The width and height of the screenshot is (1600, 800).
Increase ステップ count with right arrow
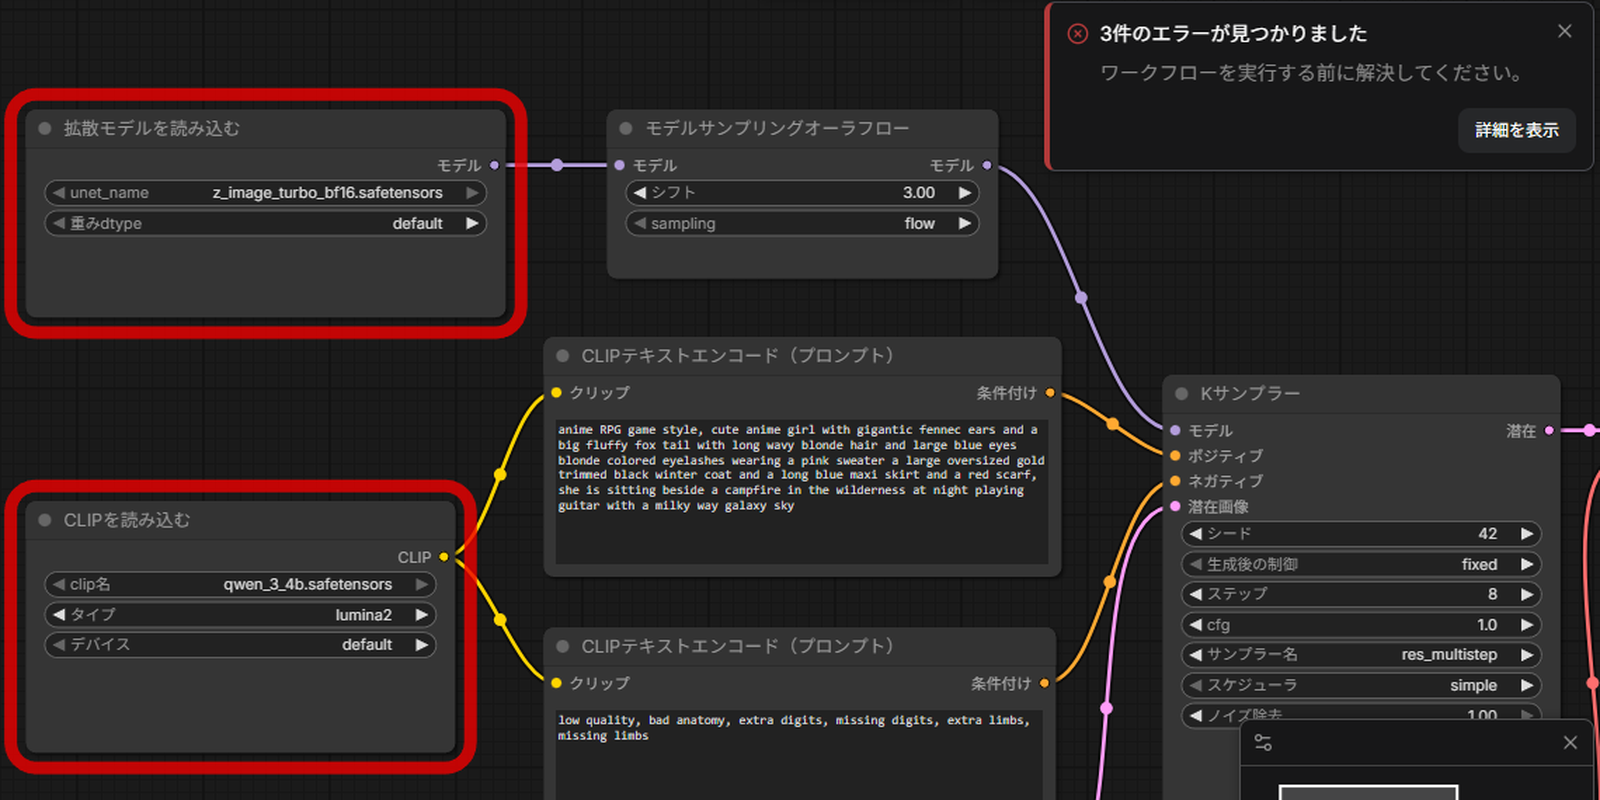(1527, 594)
